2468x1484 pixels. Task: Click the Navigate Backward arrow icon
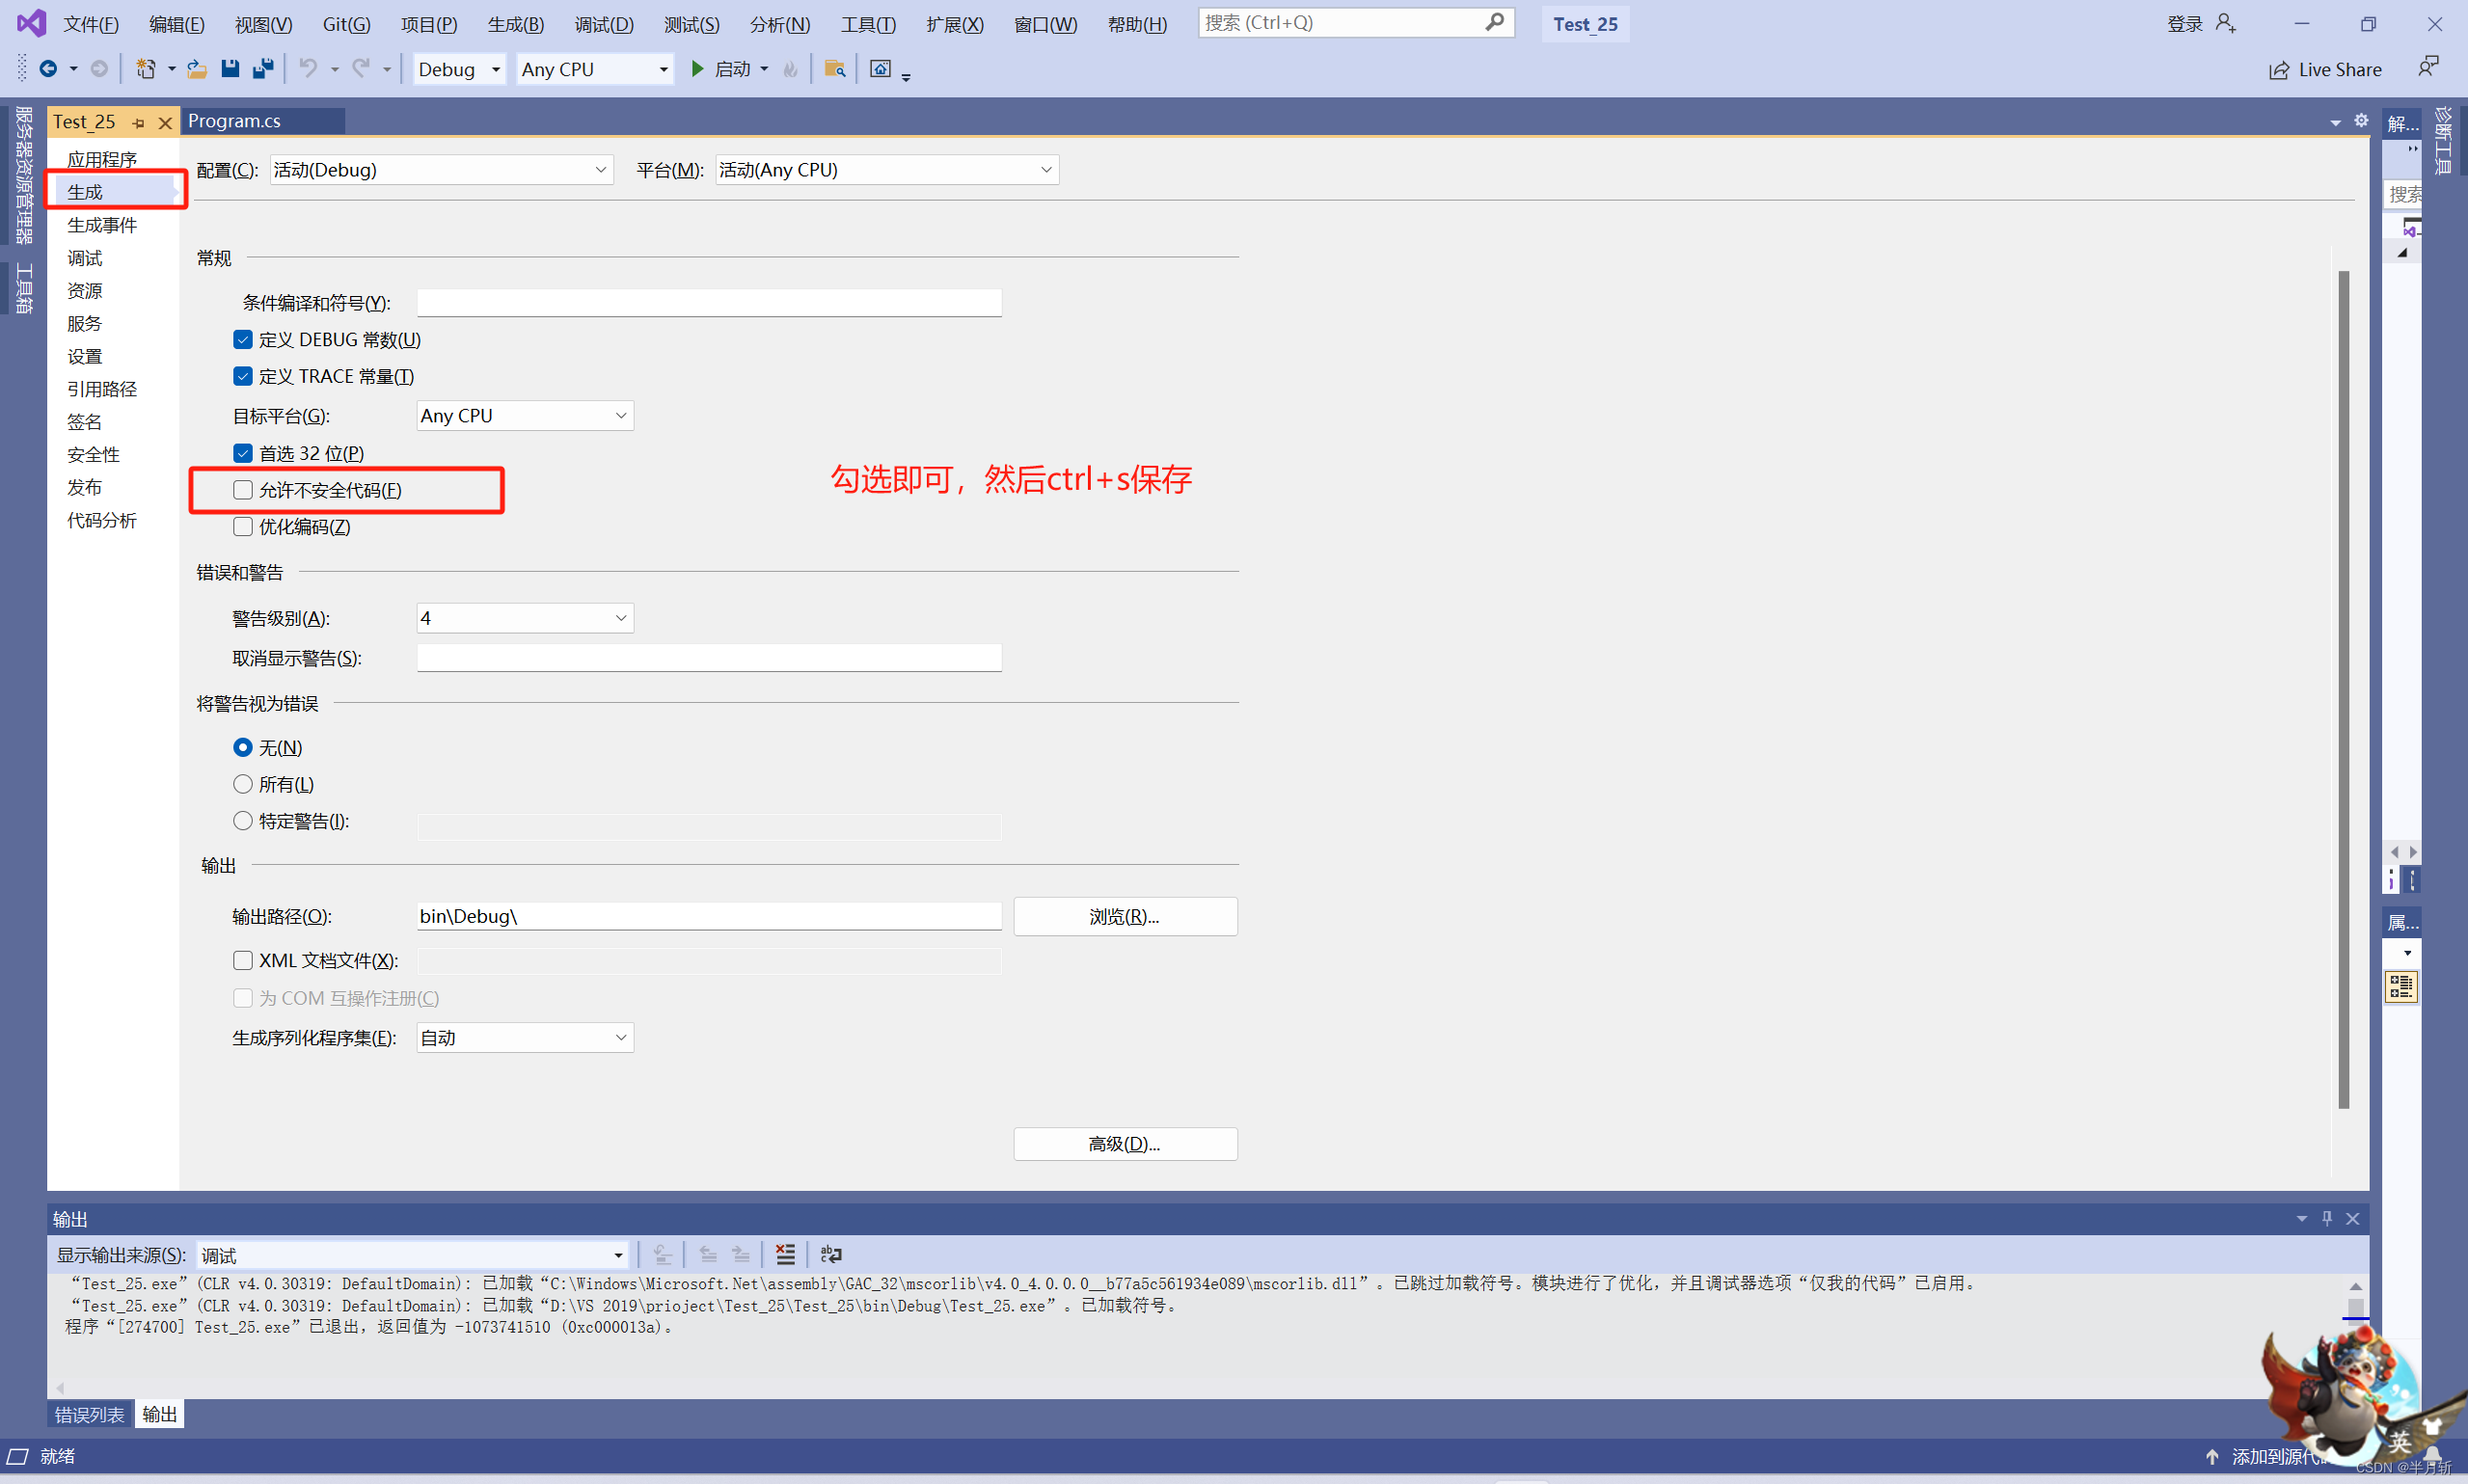47,68
